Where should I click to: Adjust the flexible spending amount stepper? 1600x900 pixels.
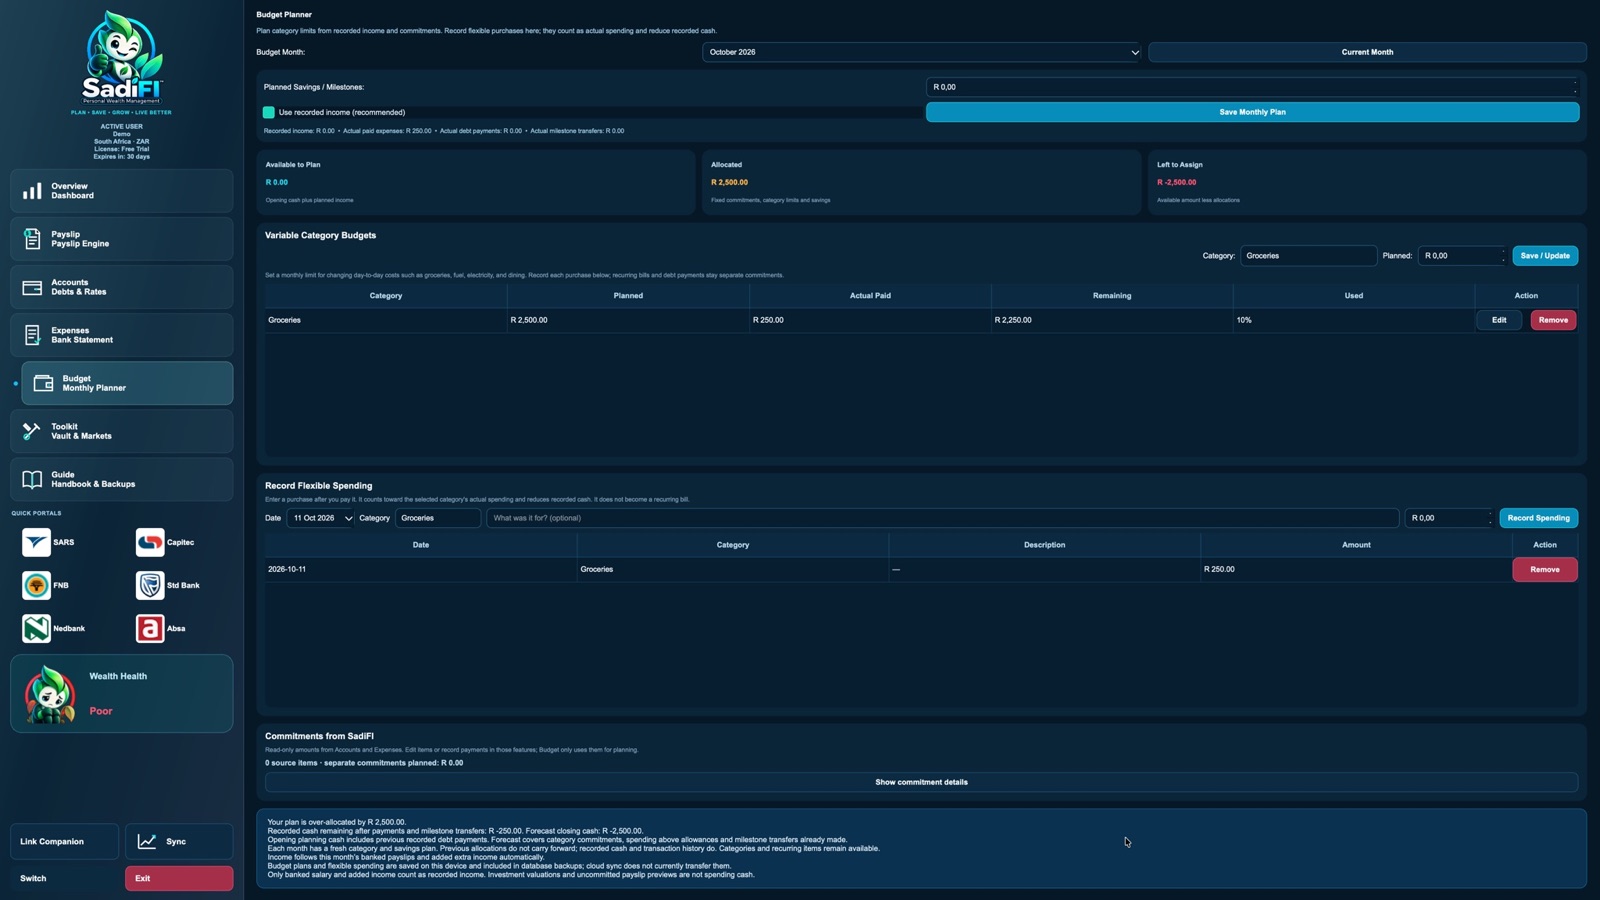click(x=1489, y=518)
